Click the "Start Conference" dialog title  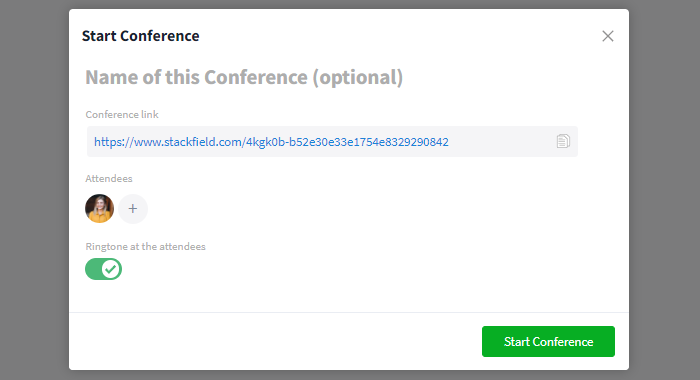coord(141,36)
